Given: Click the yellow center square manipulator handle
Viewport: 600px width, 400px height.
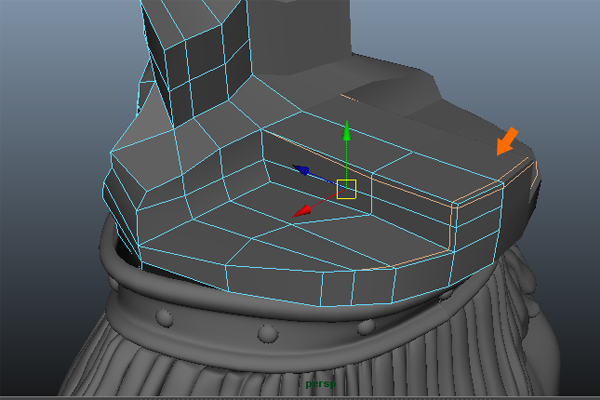Looking at the screenshot, I should click(347, 189).
